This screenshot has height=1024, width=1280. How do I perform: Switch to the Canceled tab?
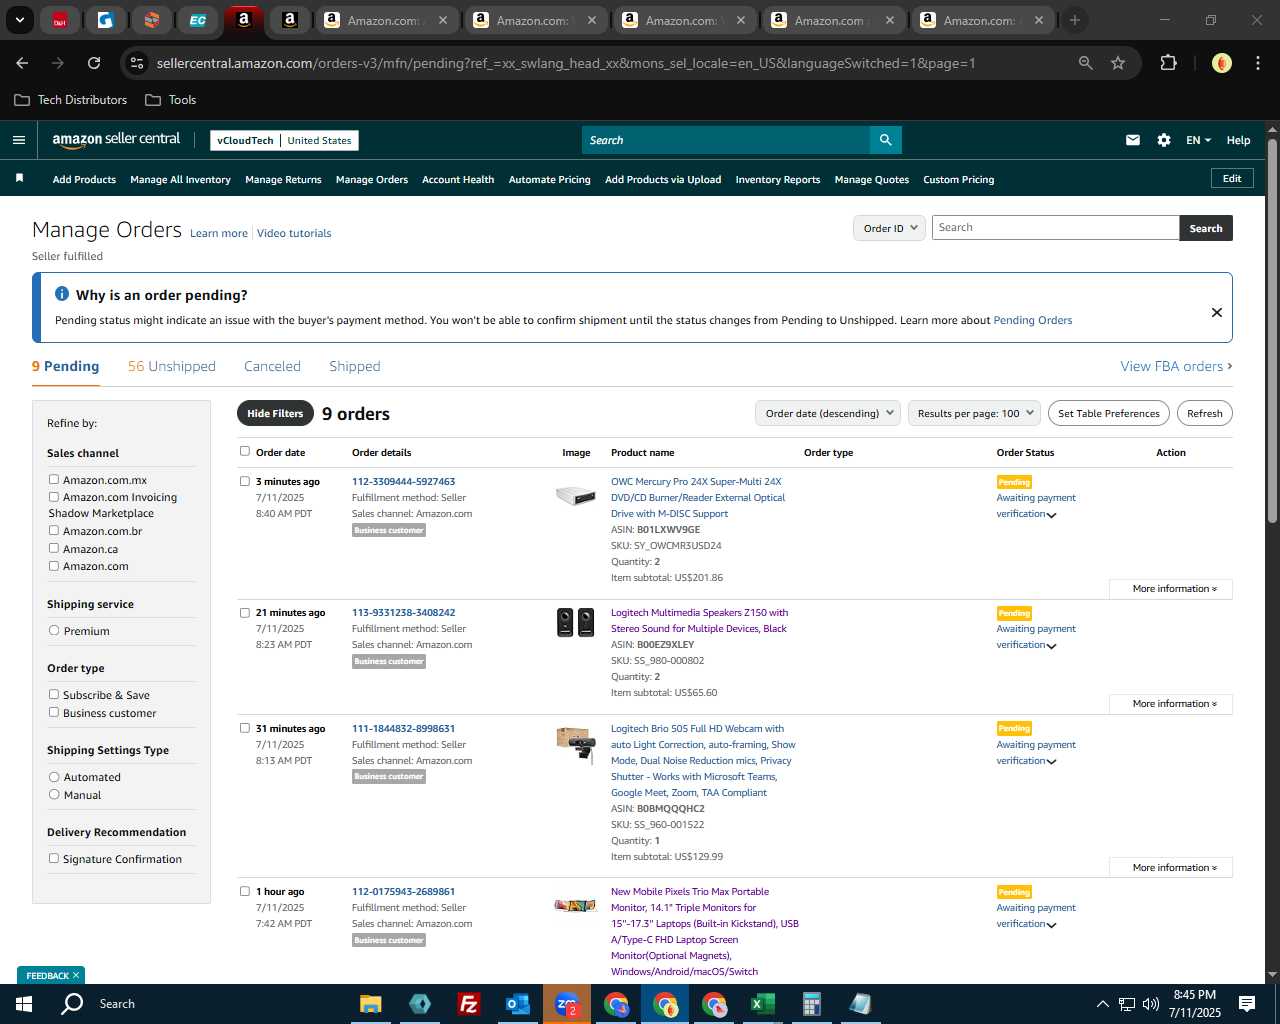click(x=272, y=366)
